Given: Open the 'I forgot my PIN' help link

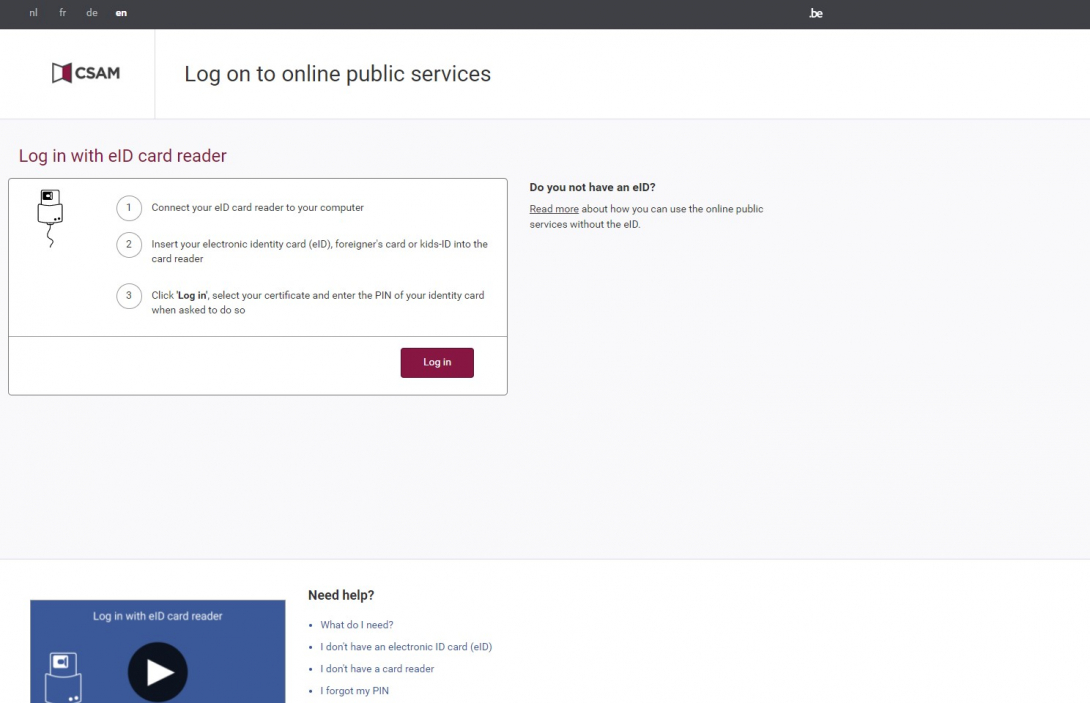Looking at the screenshot, I should click(354, 691).
